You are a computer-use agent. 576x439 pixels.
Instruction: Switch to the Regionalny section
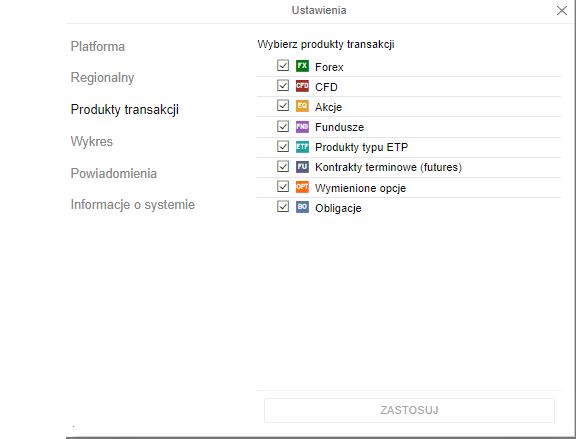click(x=102, y=78)
